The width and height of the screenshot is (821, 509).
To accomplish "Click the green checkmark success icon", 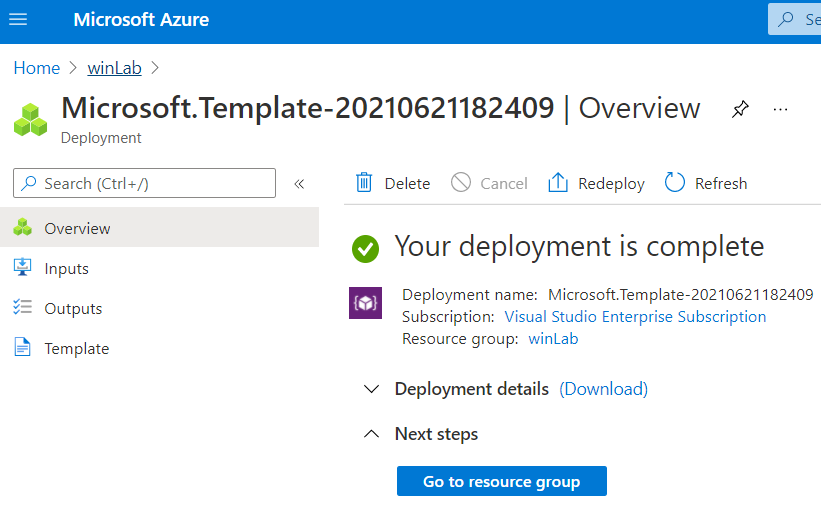I will [x=365, y=249].
